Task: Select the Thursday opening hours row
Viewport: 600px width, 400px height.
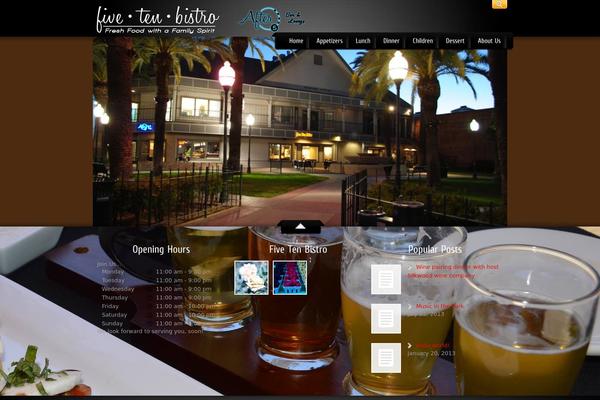Action: point(157,297)
